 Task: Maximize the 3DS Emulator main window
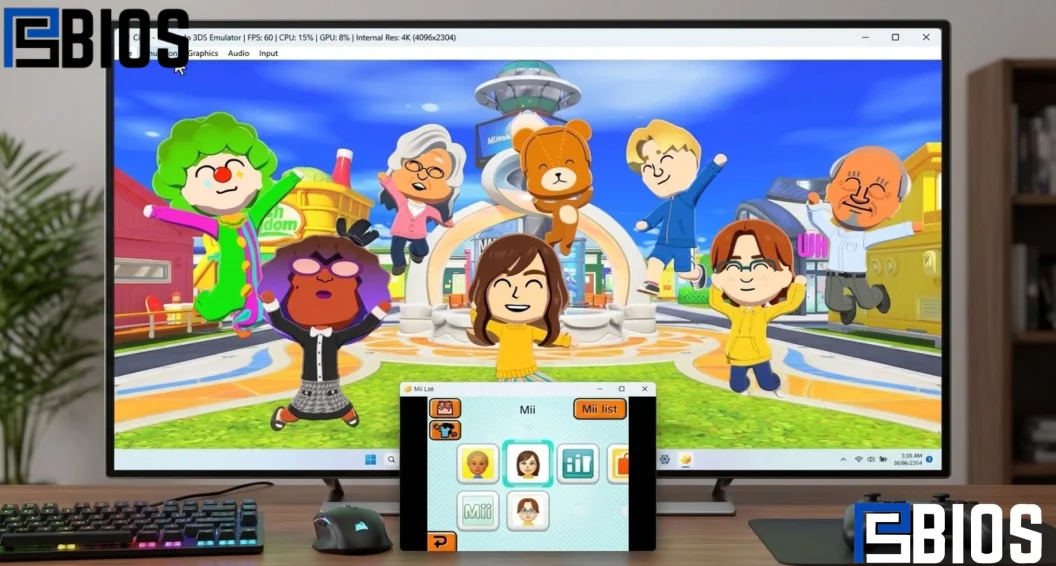pos(895,37)
